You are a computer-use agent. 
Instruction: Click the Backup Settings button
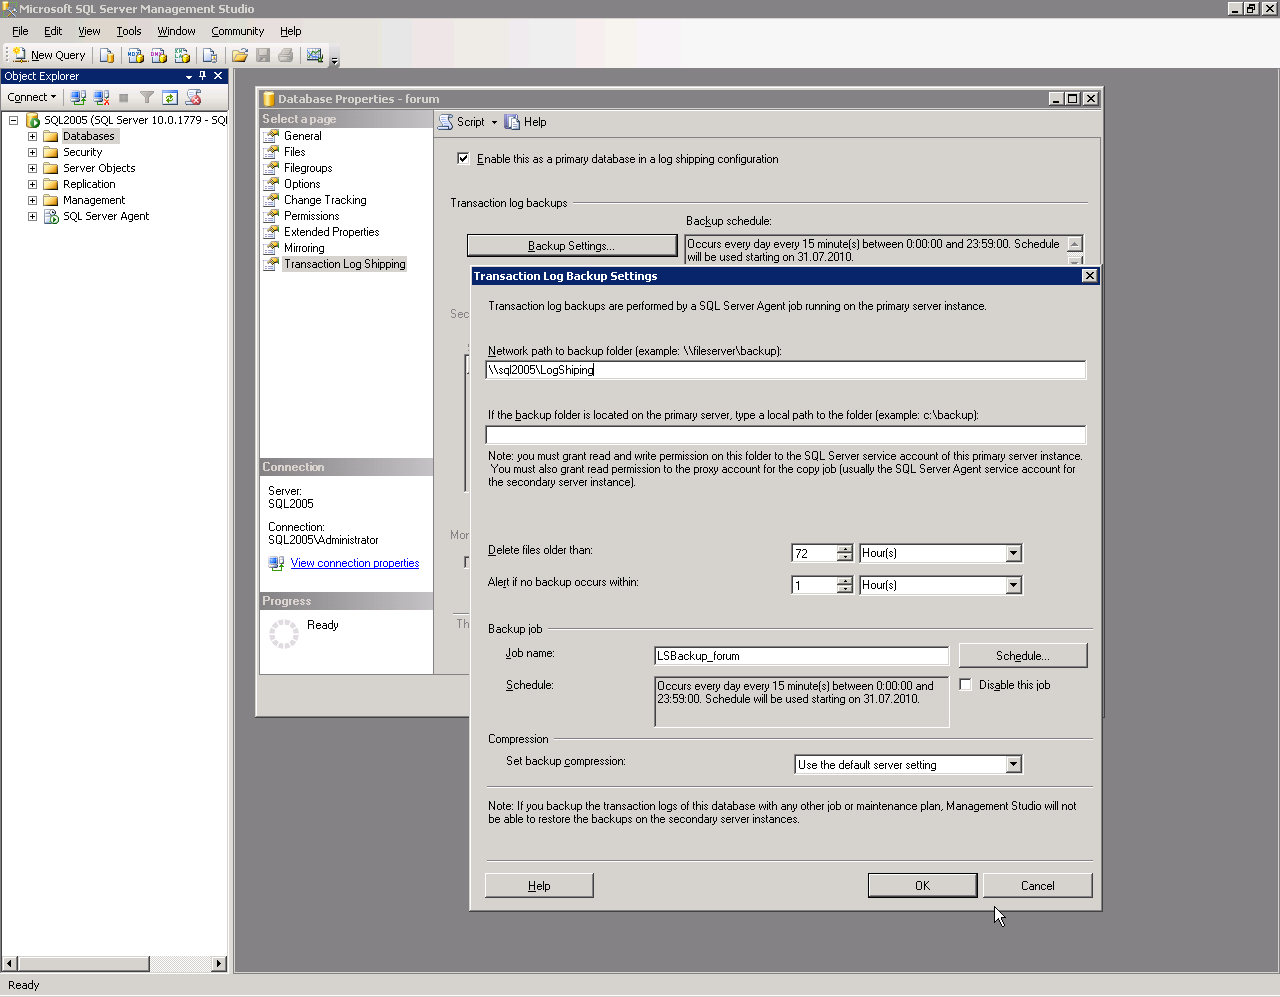[x=572, y=245]
